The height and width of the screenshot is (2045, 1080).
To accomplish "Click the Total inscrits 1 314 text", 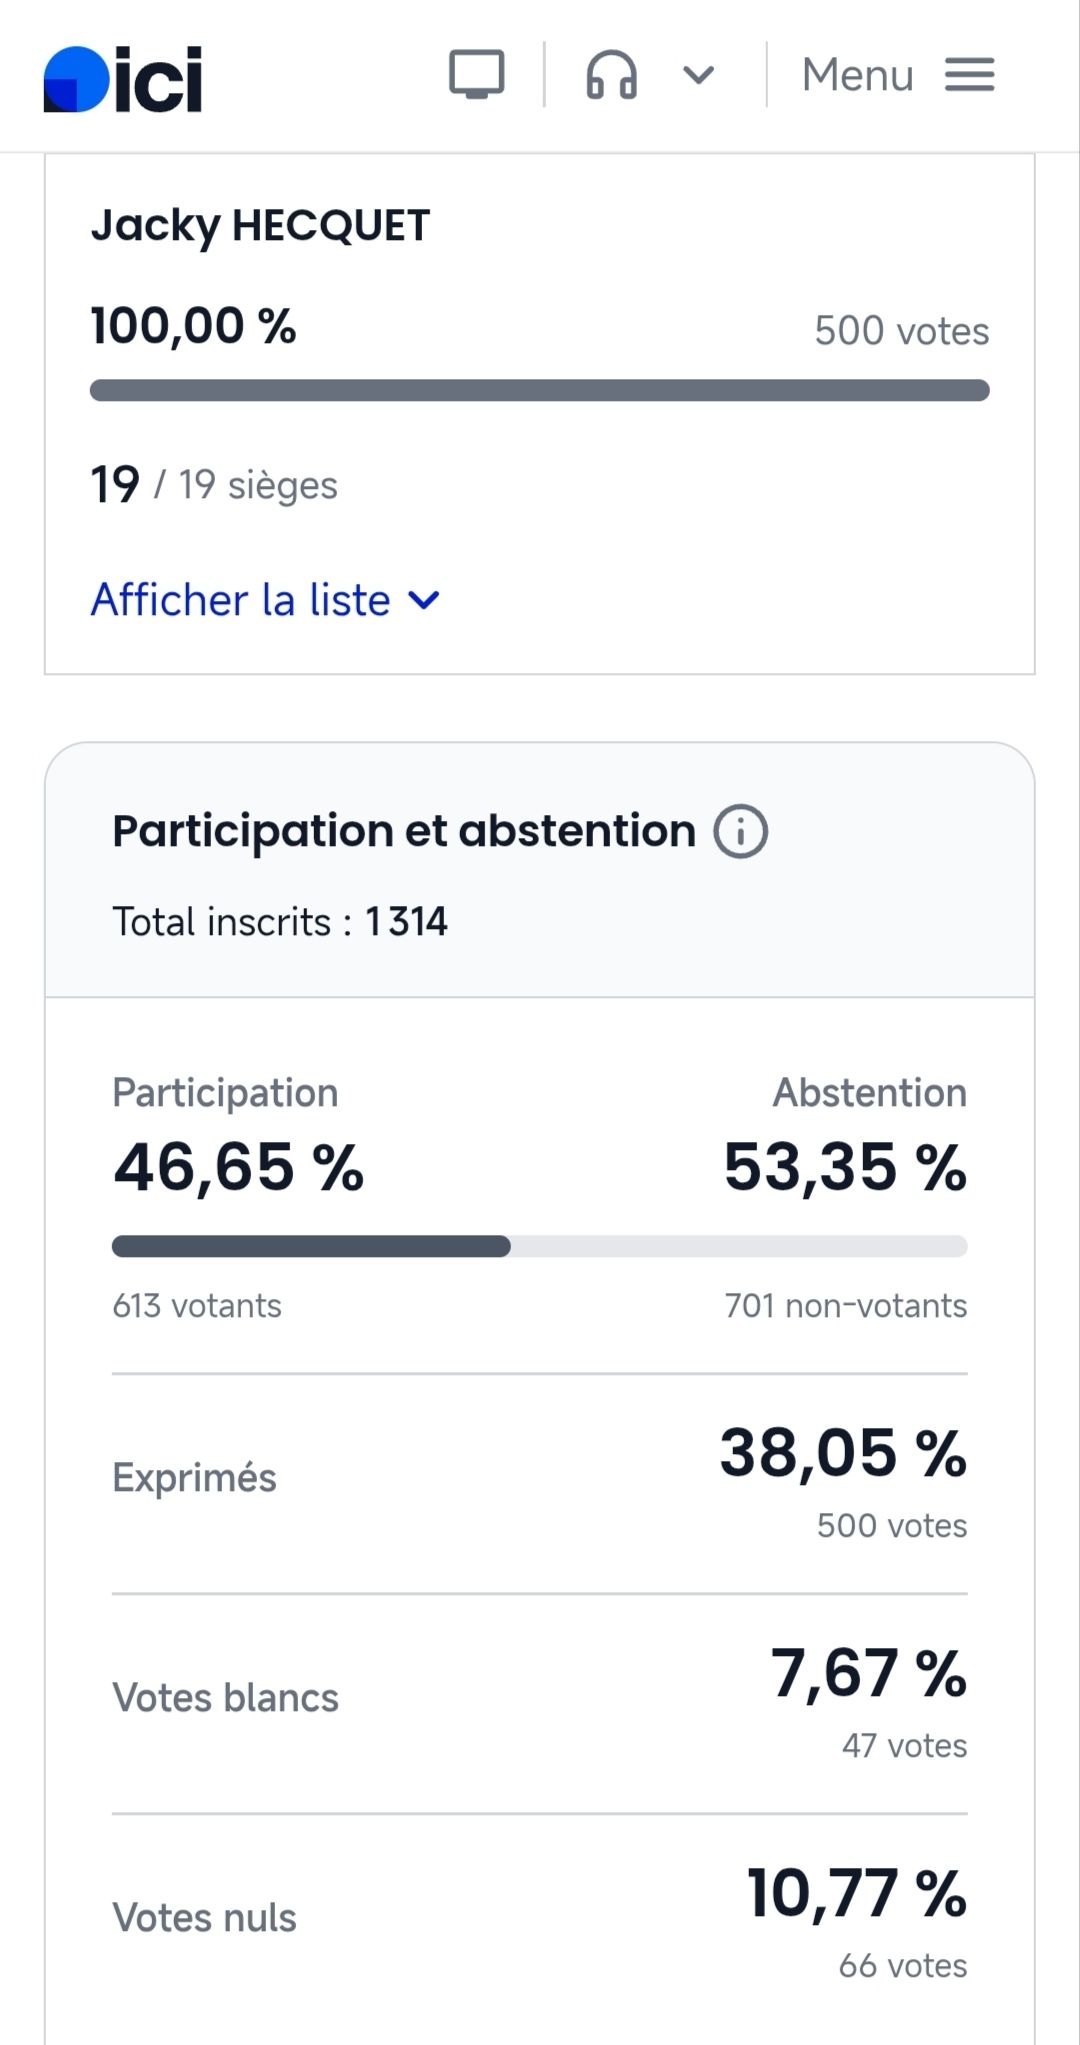I will coord(280,922).
